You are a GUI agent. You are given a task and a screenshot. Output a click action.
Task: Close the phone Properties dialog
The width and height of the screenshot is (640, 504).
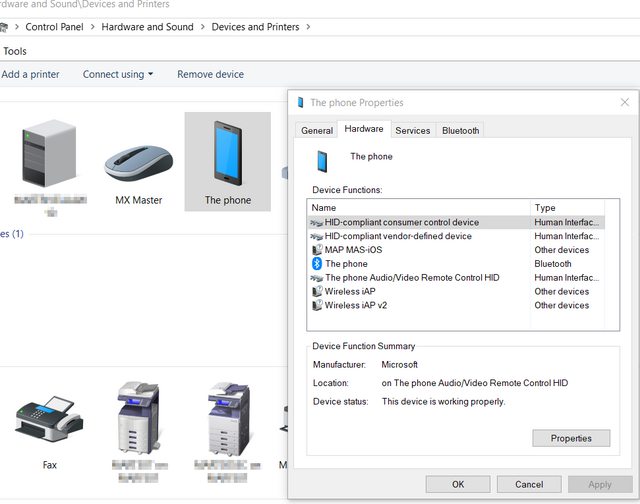point(624,102)
